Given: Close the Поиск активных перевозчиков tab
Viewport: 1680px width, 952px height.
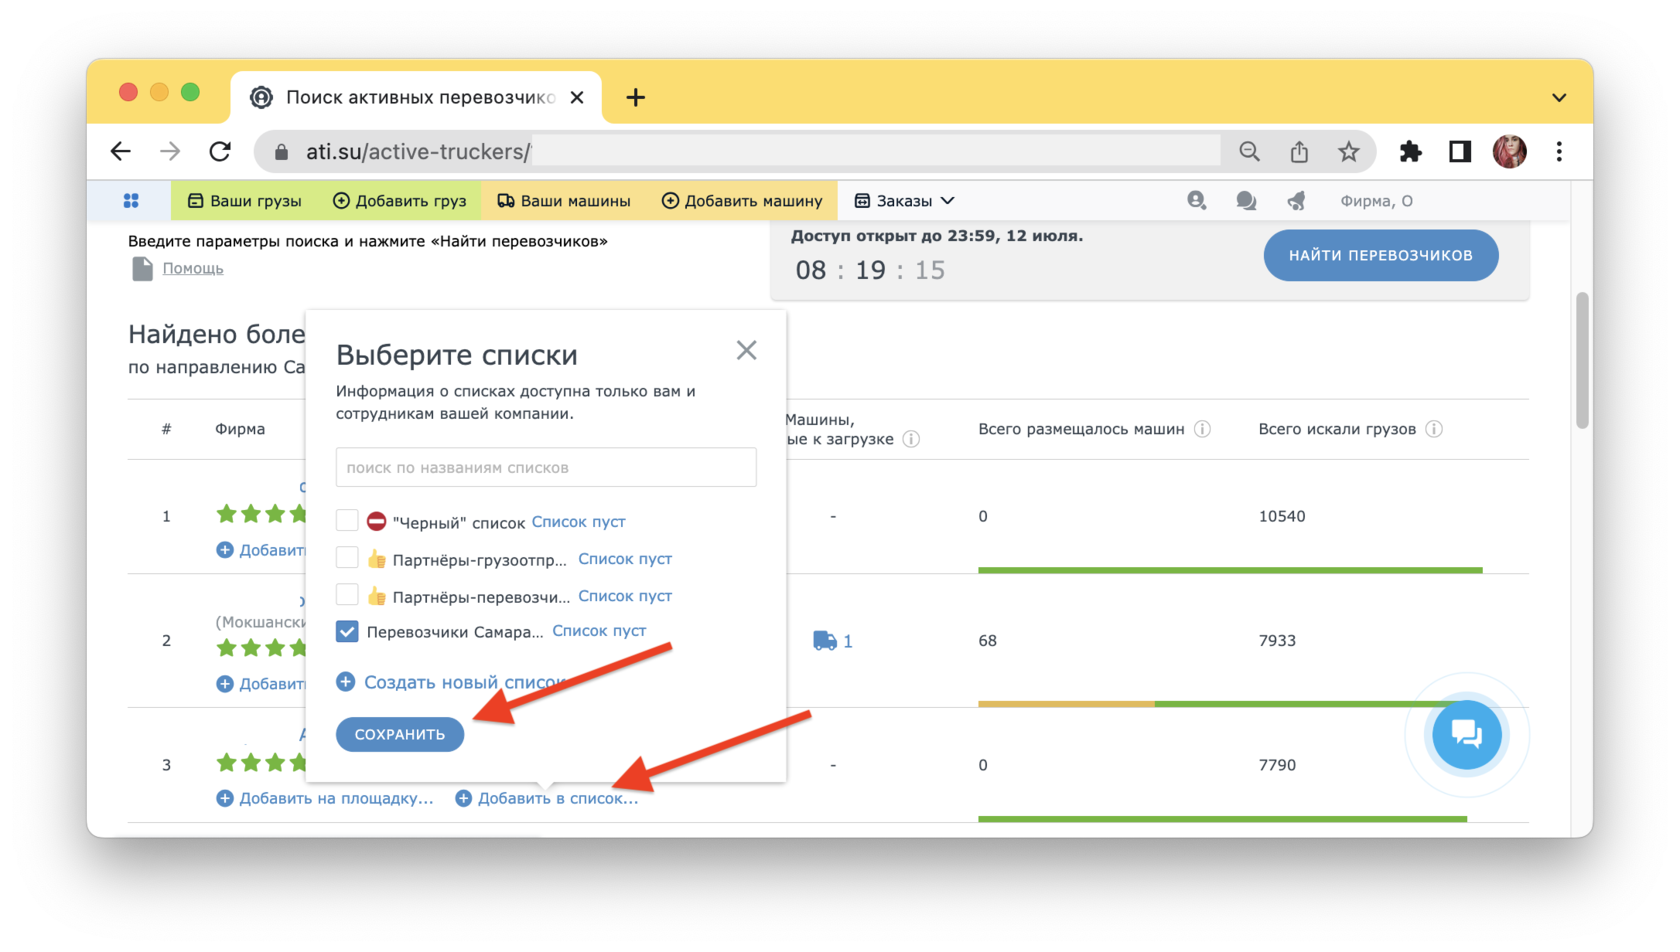Looking at the screenshot, I should tap(577, 97).
